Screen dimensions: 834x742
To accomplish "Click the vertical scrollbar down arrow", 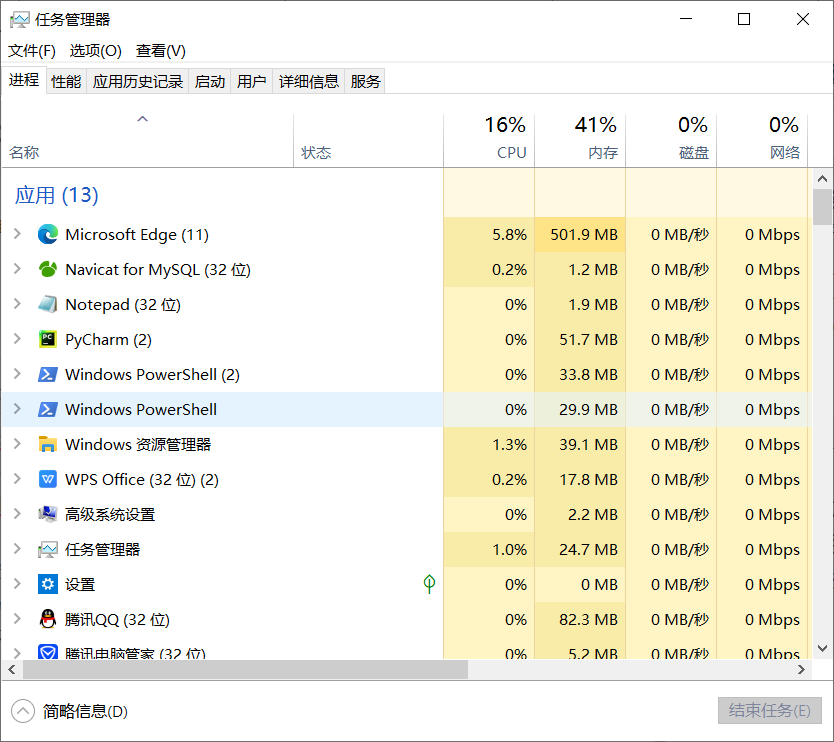I will point(823,648).
